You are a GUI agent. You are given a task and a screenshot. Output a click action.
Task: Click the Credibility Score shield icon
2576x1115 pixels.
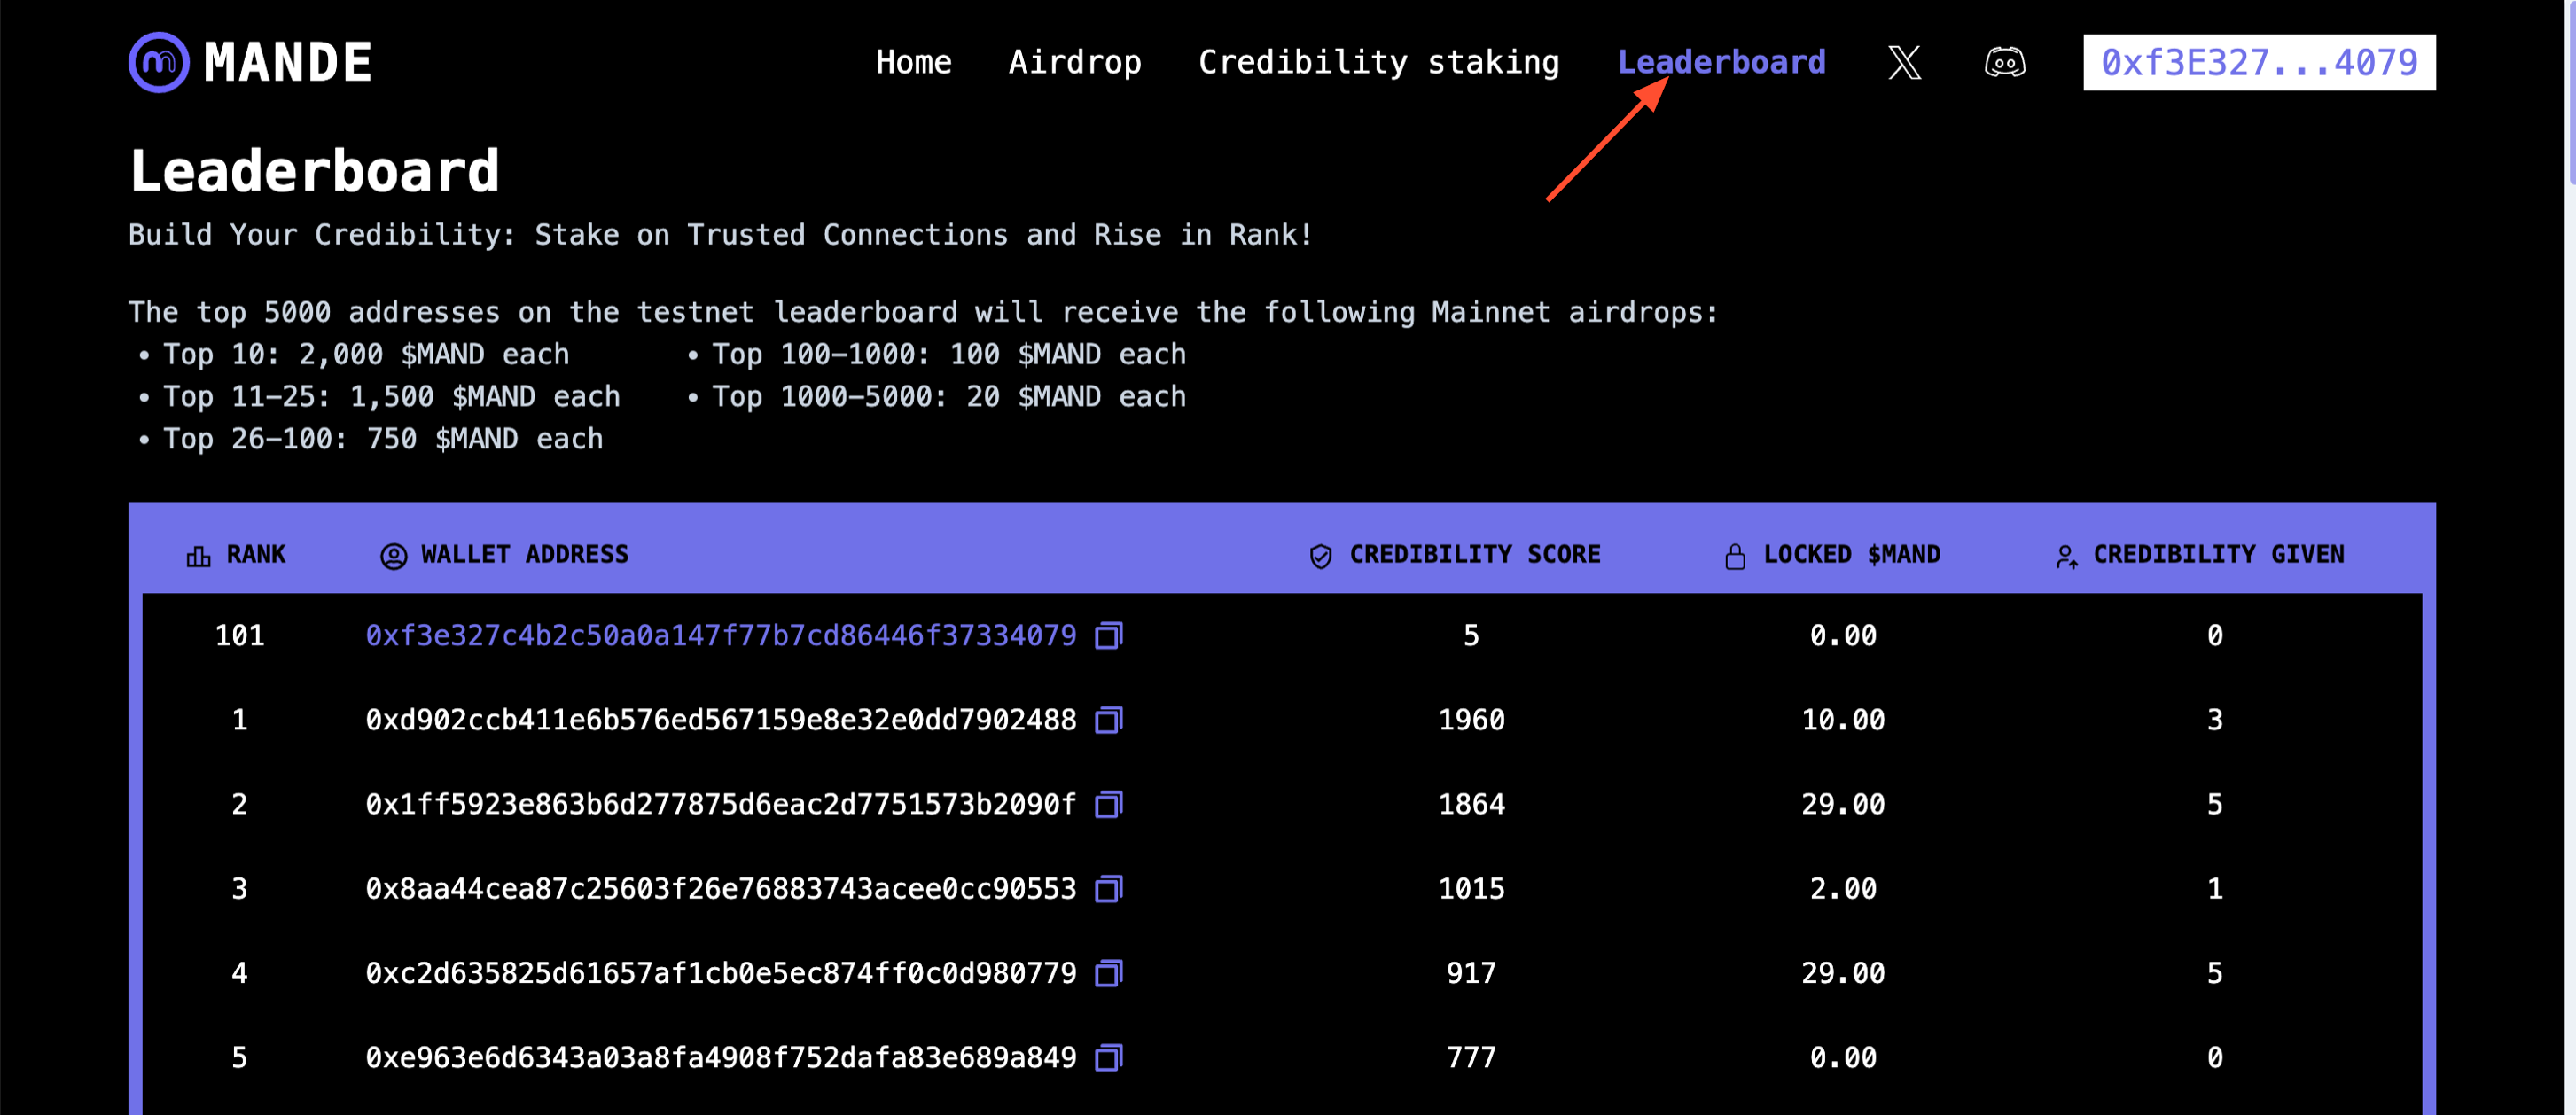[1321, 556]
